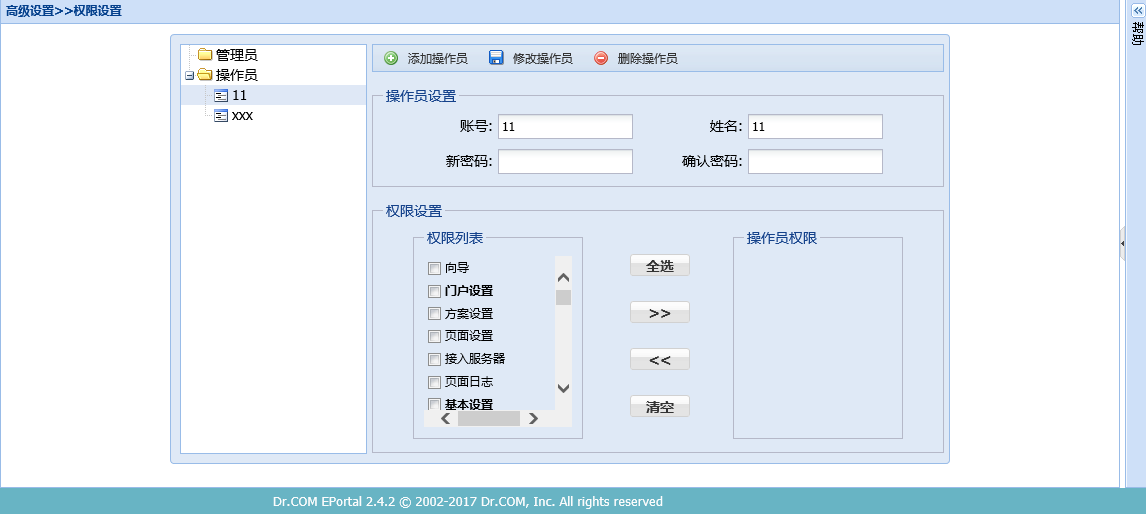Viewport: 1146px width, 514px height.
Task: Click the >> button to add permissions
Action: coord(659,313)
